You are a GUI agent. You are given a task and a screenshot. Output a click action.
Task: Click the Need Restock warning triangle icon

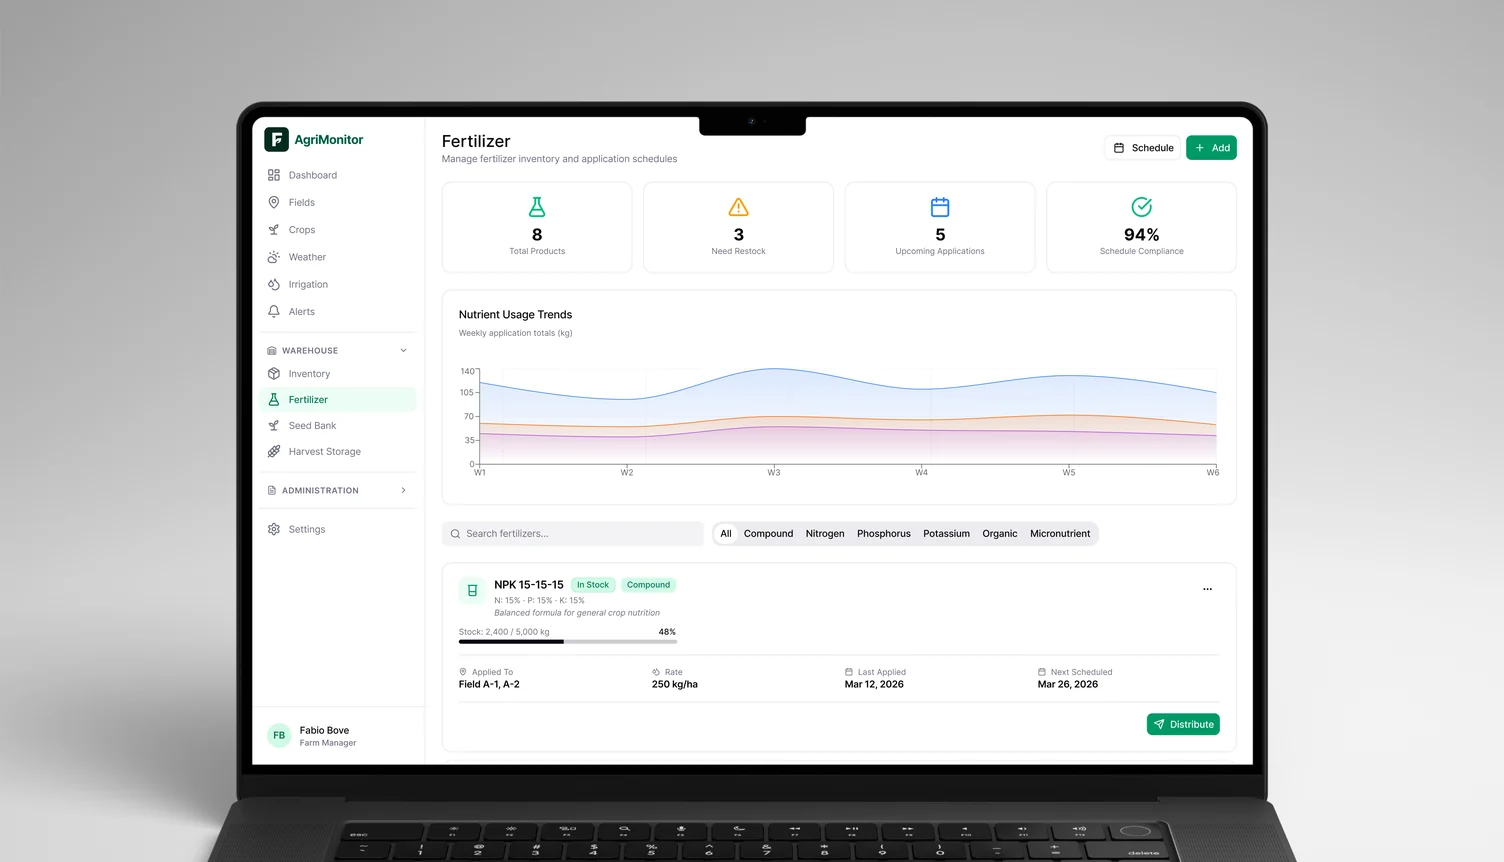[x=739, y=207]
